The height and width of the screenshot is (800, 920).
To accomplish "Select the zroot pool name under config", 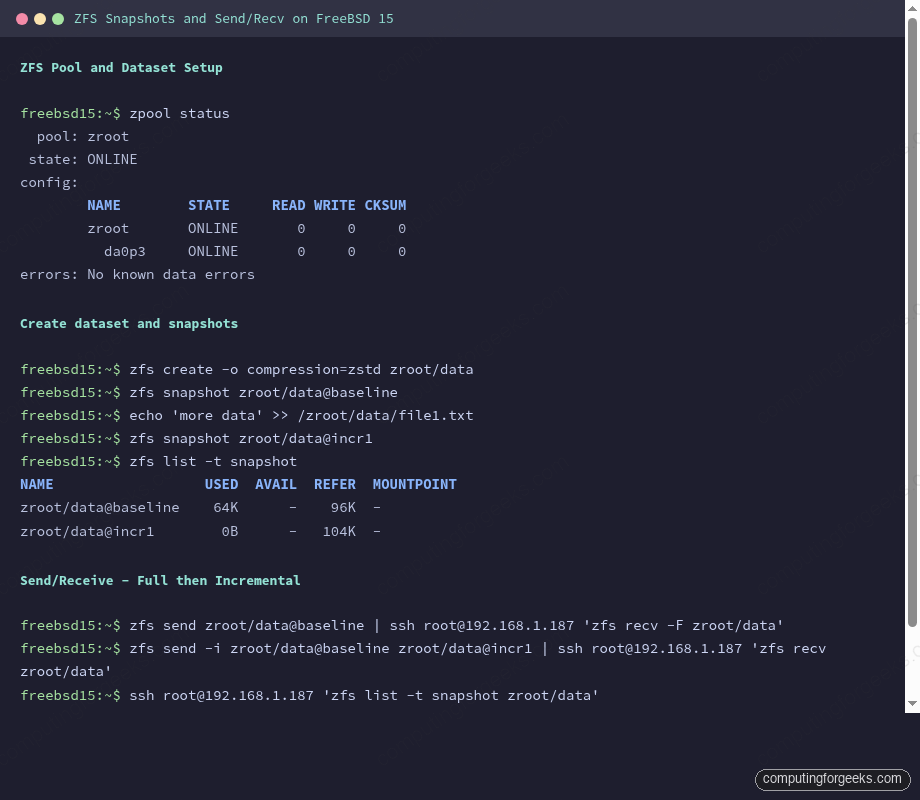I will pos(107,228).
